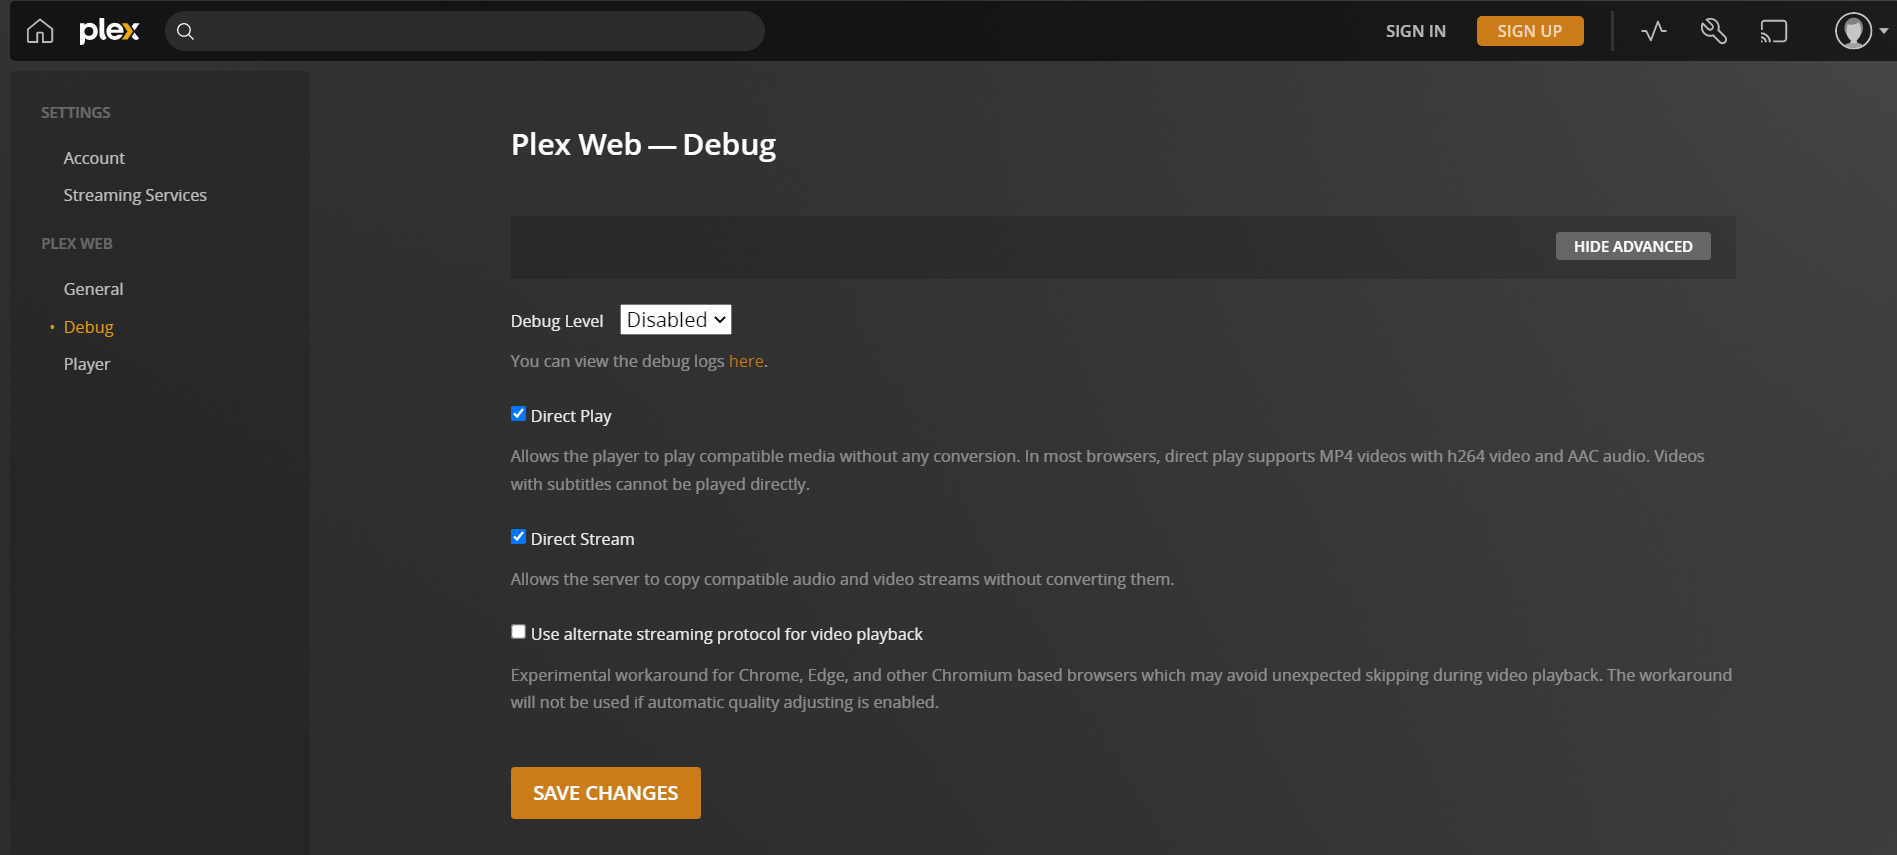Go to the home icon
Image resolution: width=1897 pixels, height=855 pixels.
[x=39, y=31]
